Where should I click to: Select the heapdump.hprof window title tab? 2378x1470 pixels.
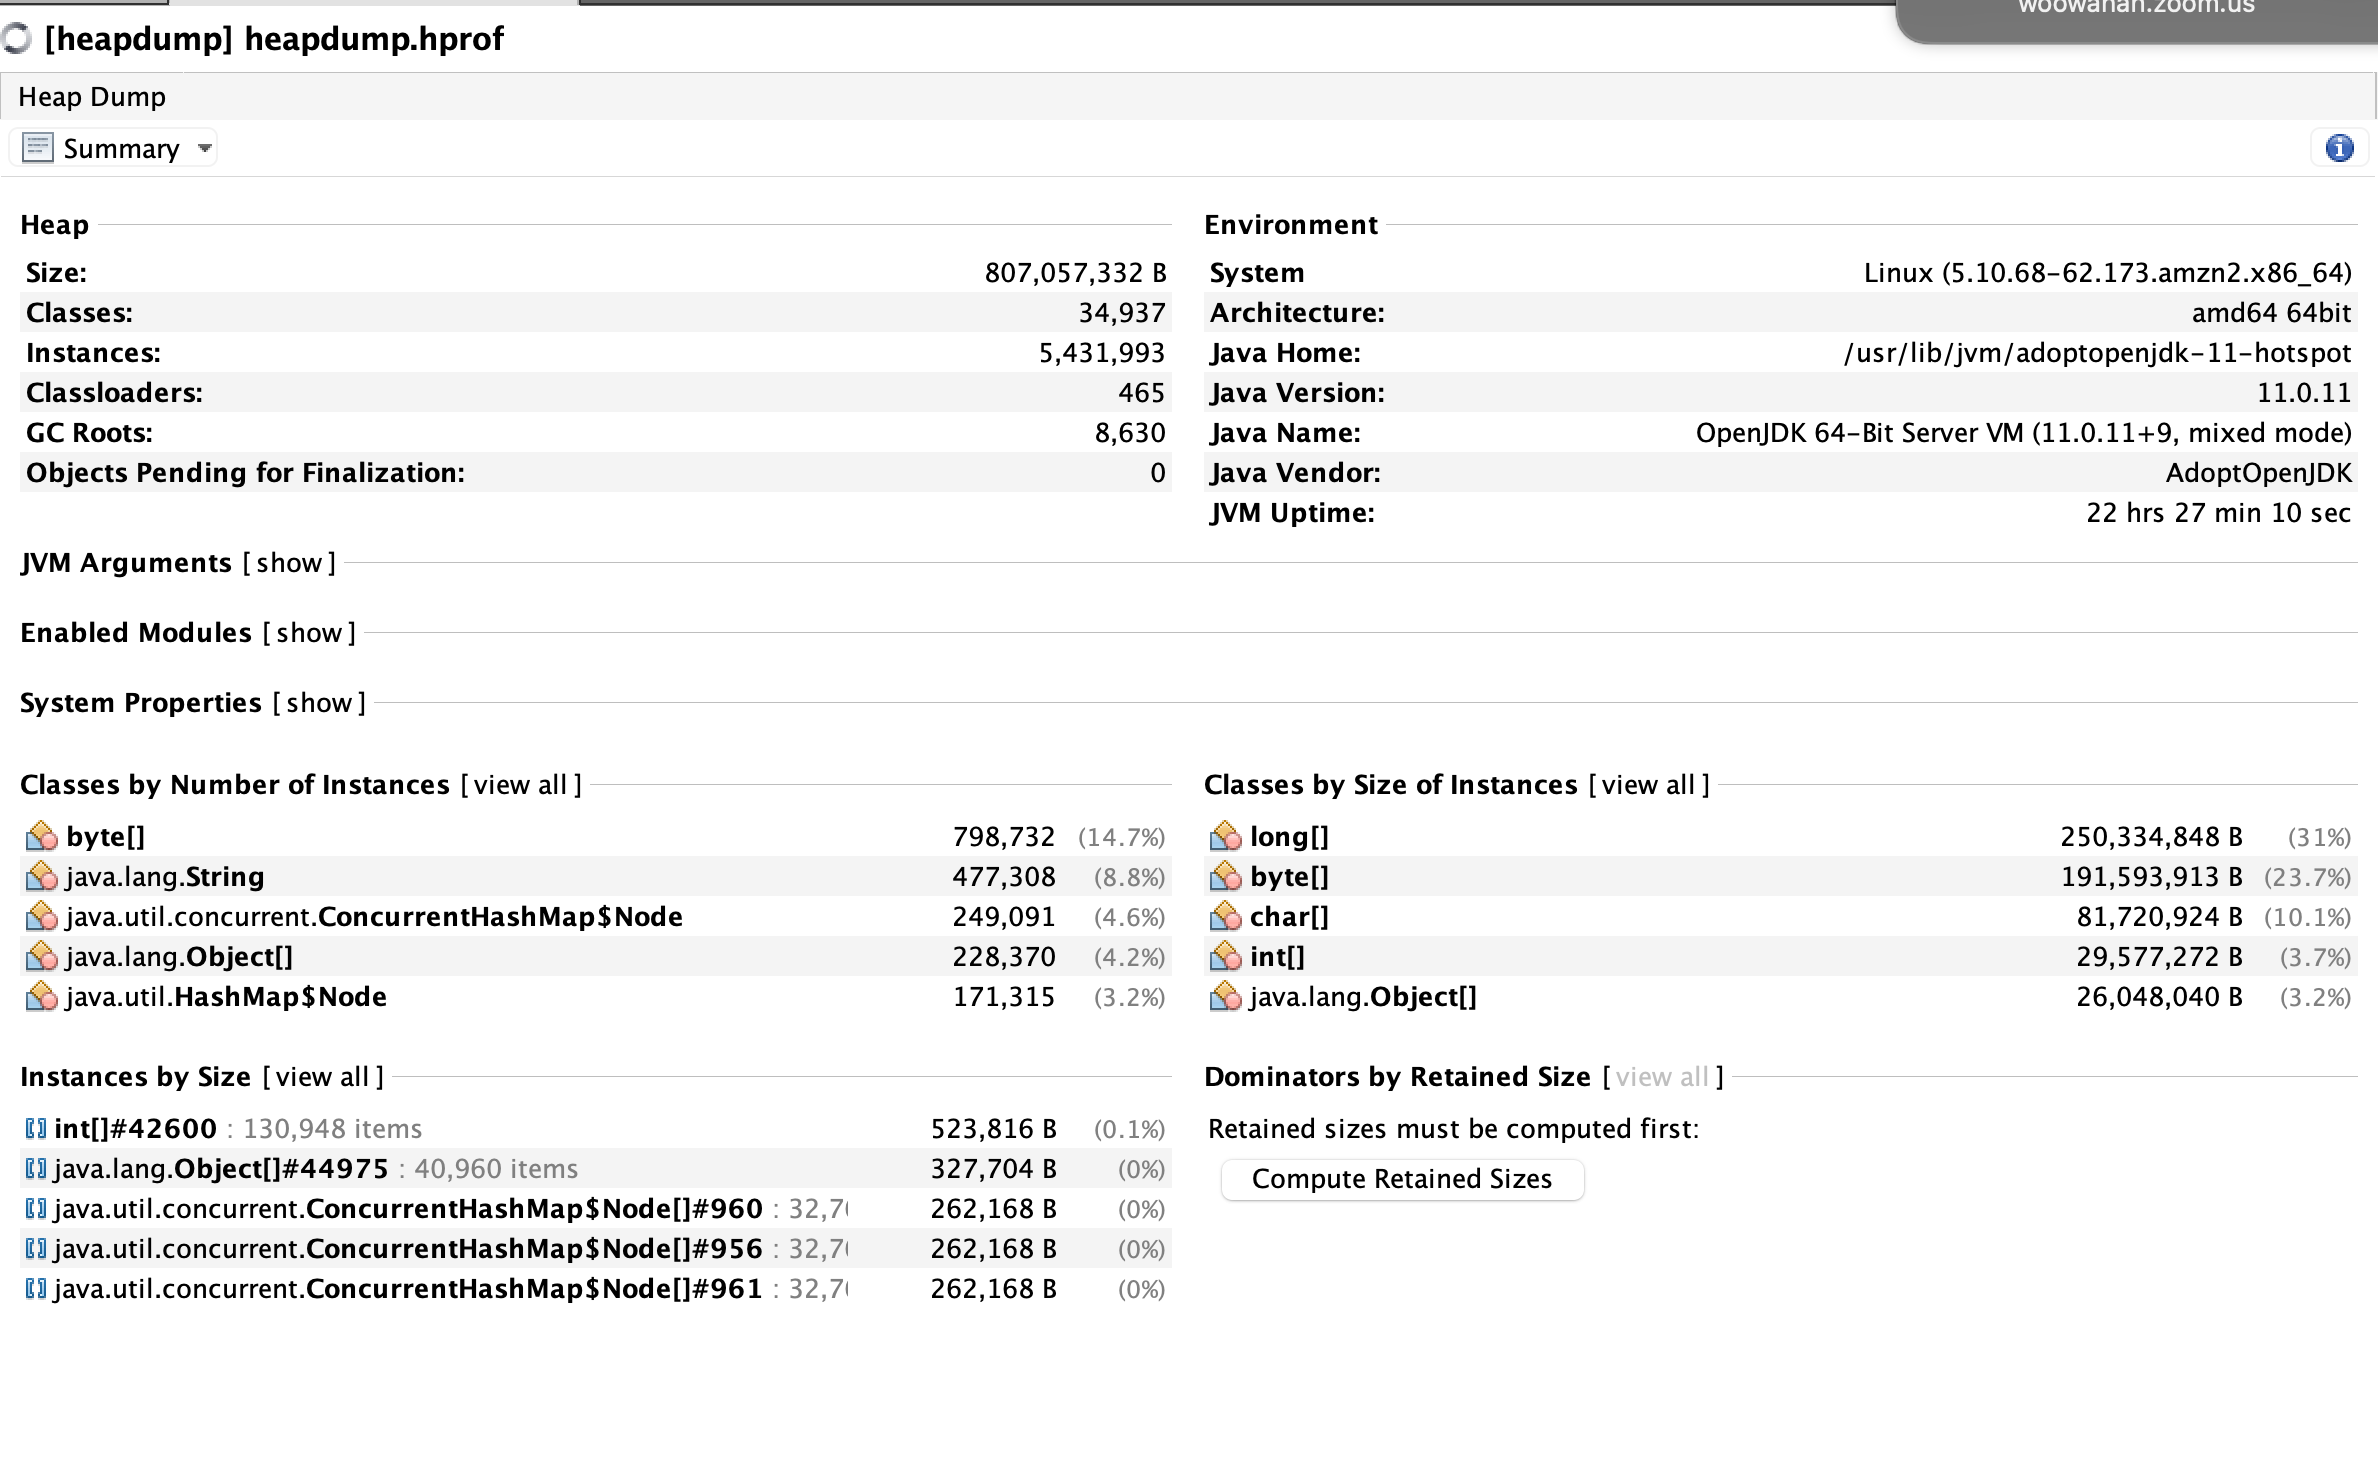274,39
